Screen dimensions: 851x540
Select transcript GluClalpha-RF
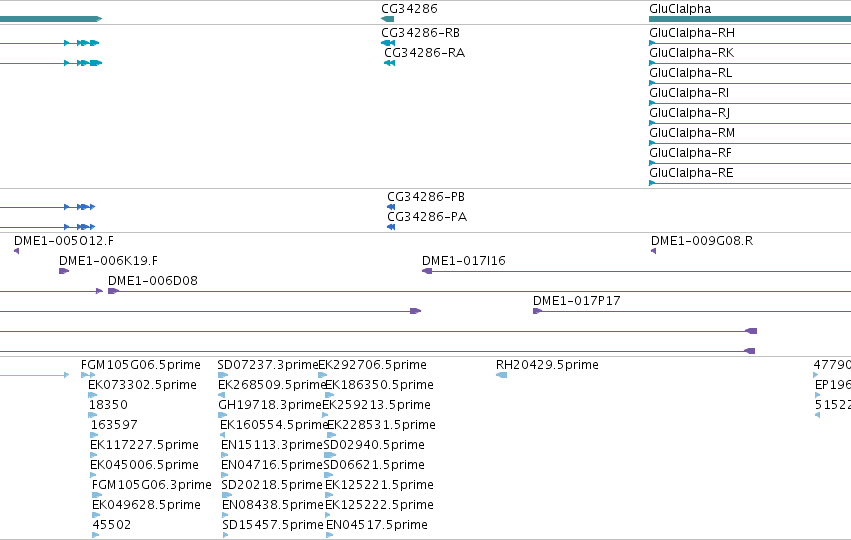coord(690,153)
